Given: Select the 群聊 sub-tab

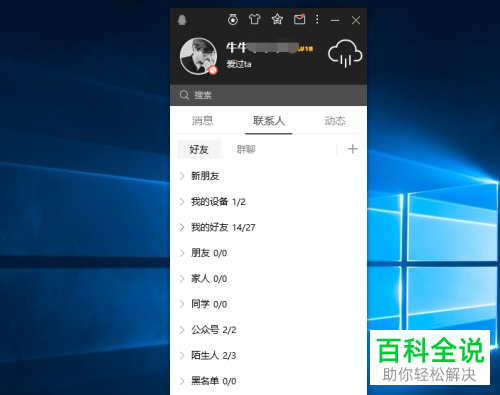Looking at the screenshot, I should pyautogui.click(x=246, y=149).
